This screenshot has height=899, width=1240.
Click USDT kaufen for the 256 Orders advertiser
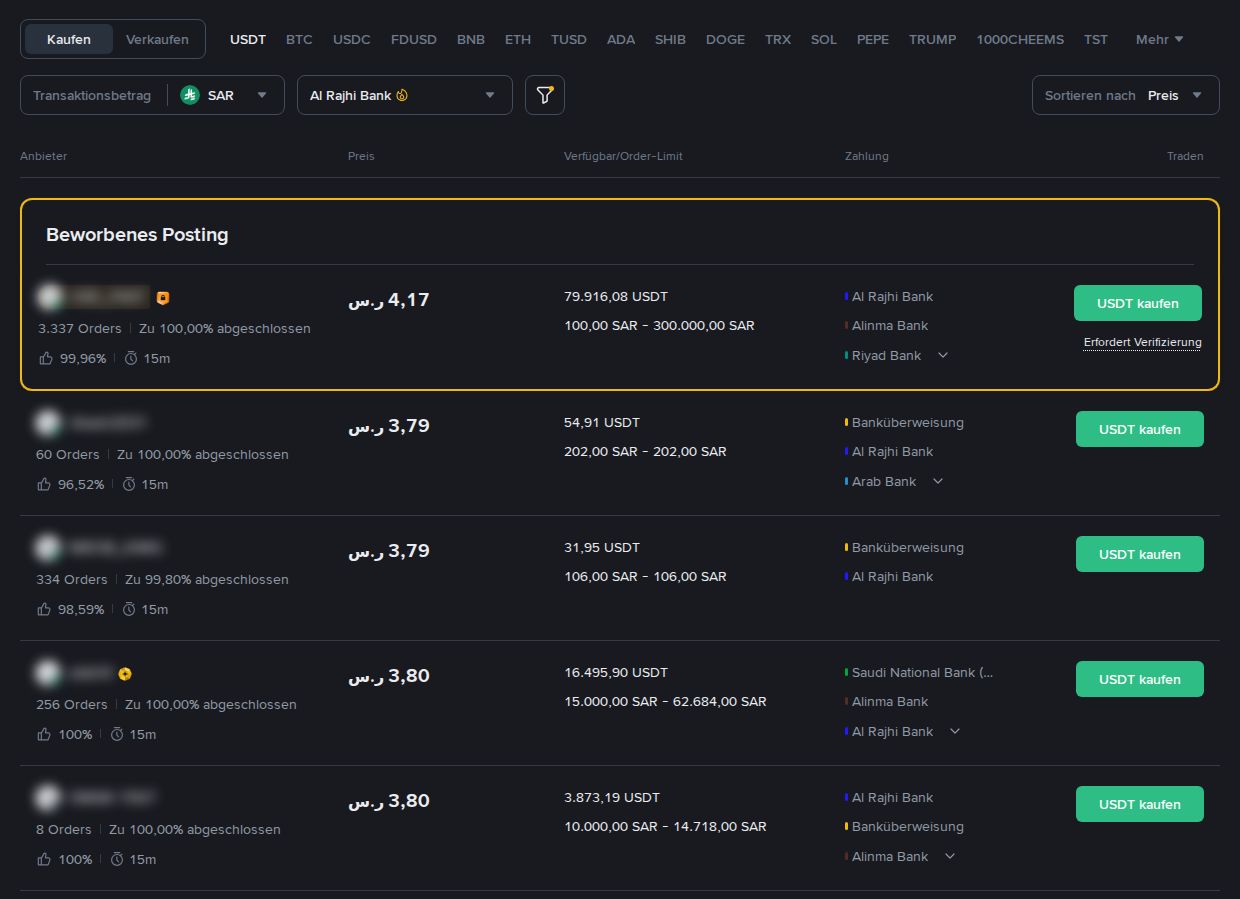point(1140,679)
